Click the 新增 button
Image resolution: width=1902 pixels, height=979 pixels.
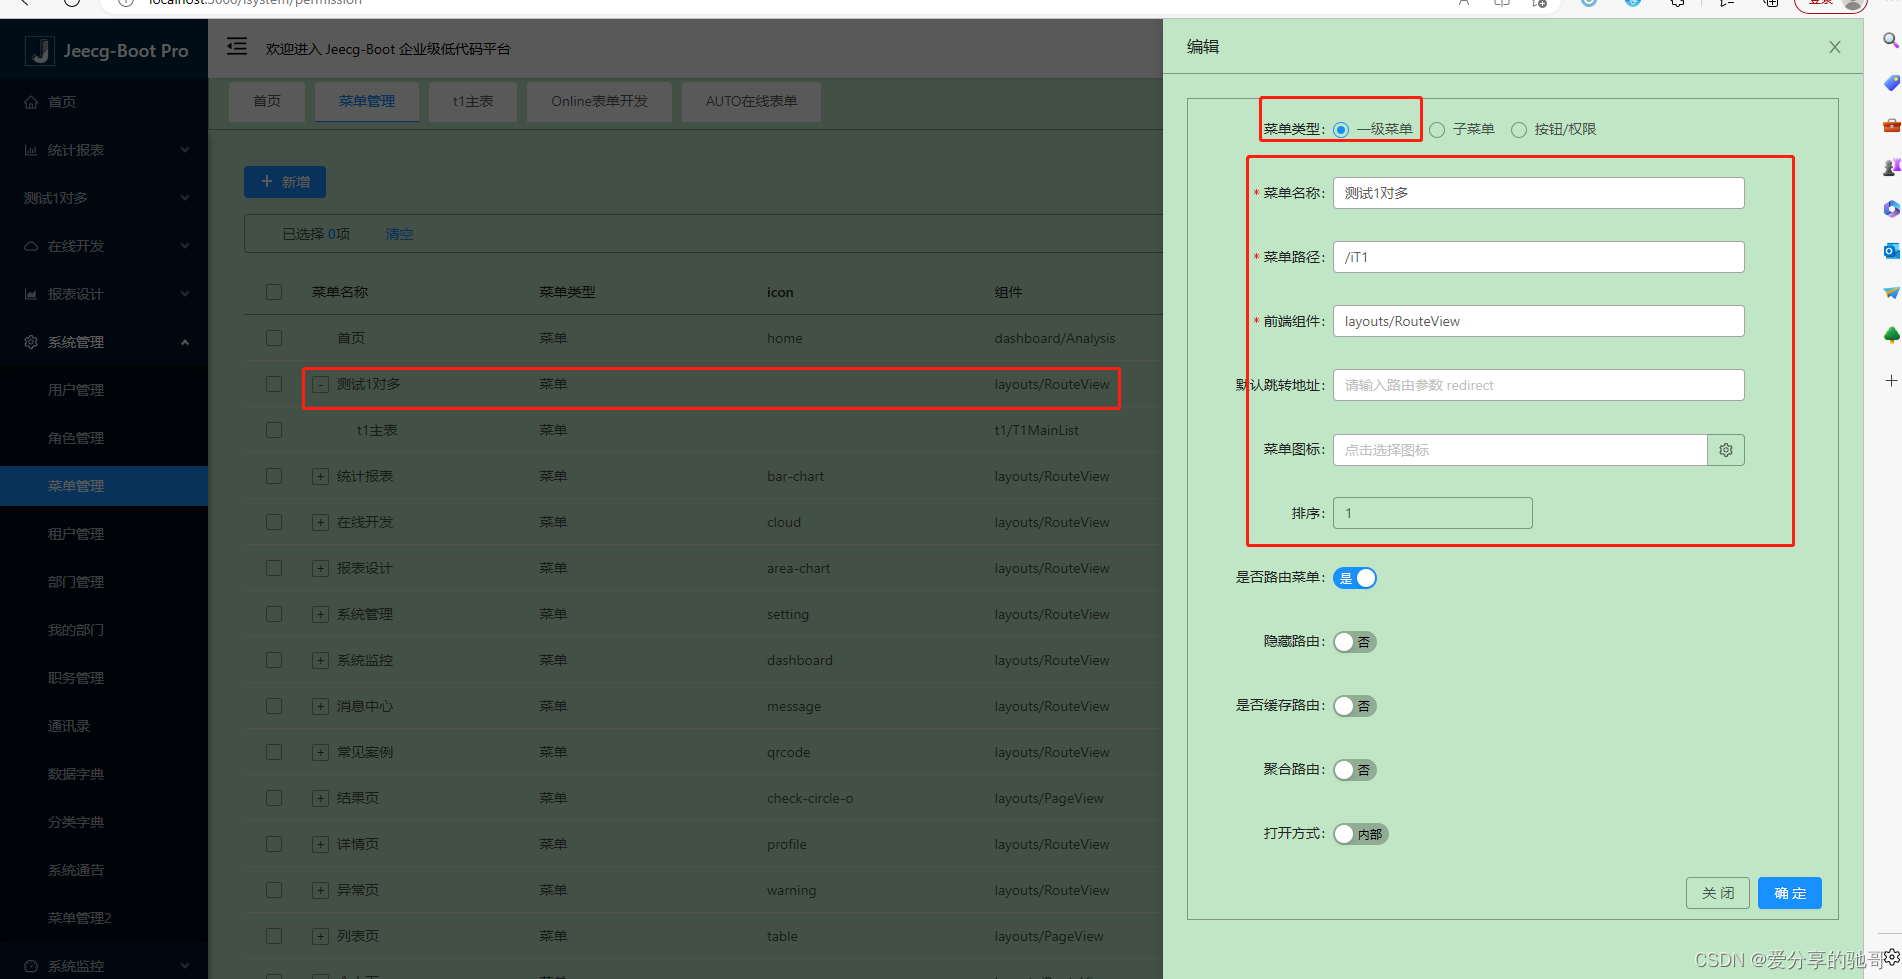[285, 182]
